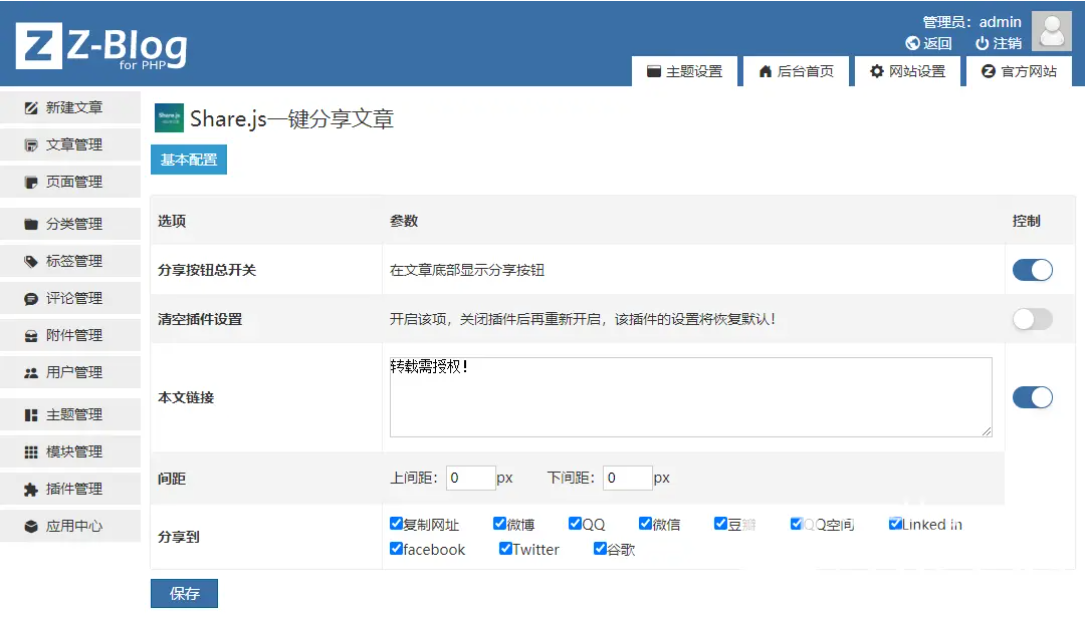Click the 保存 save button
The image size is (1086, 619).
click(x=184, y=594)
